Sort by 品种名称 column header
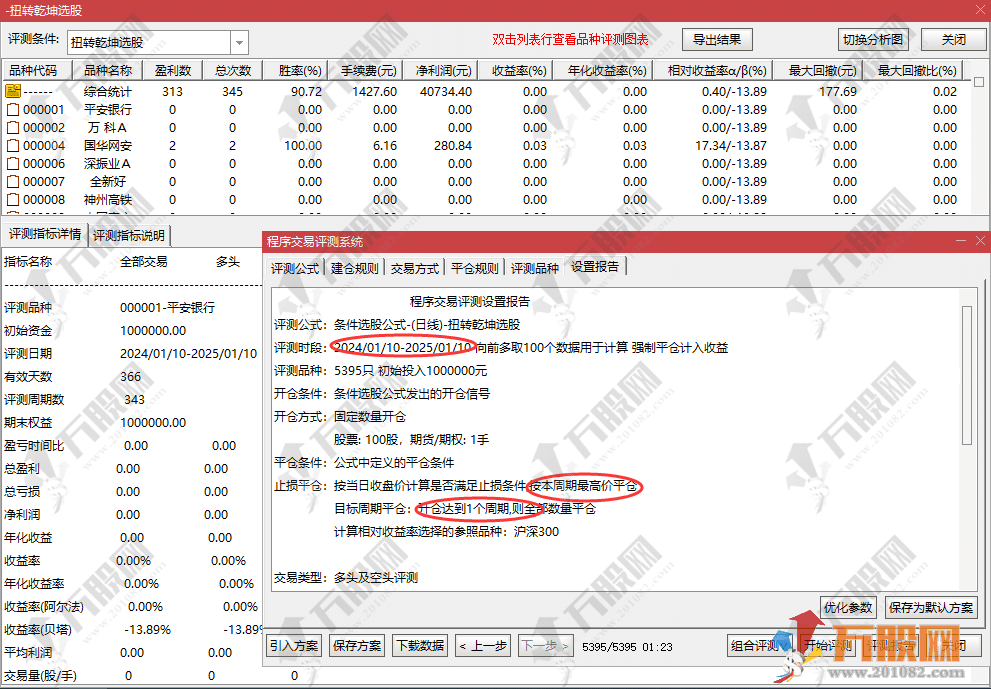The height and width of the screenshot is (689, 991). tap(107, 70)
